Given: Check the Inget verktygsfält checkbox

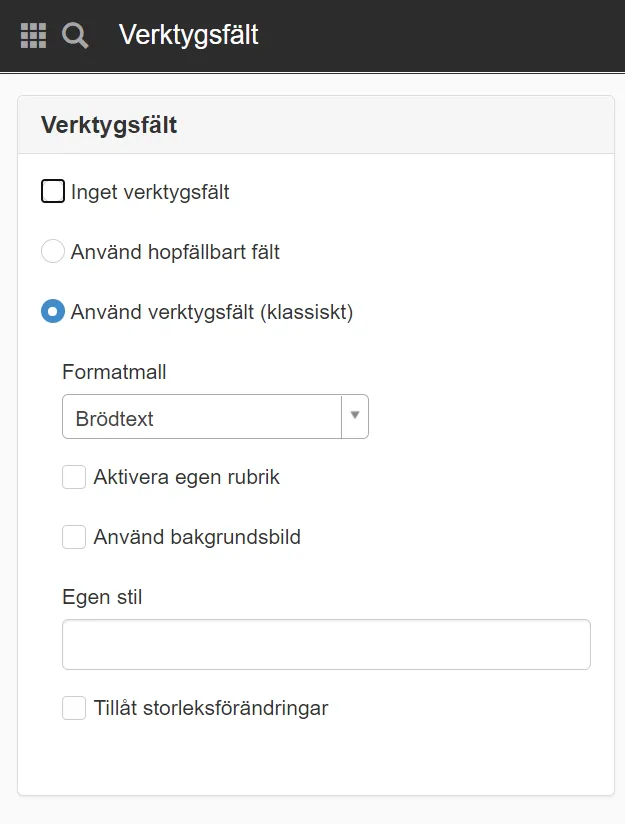Looking at the screenshot, I should coord(52,190).
